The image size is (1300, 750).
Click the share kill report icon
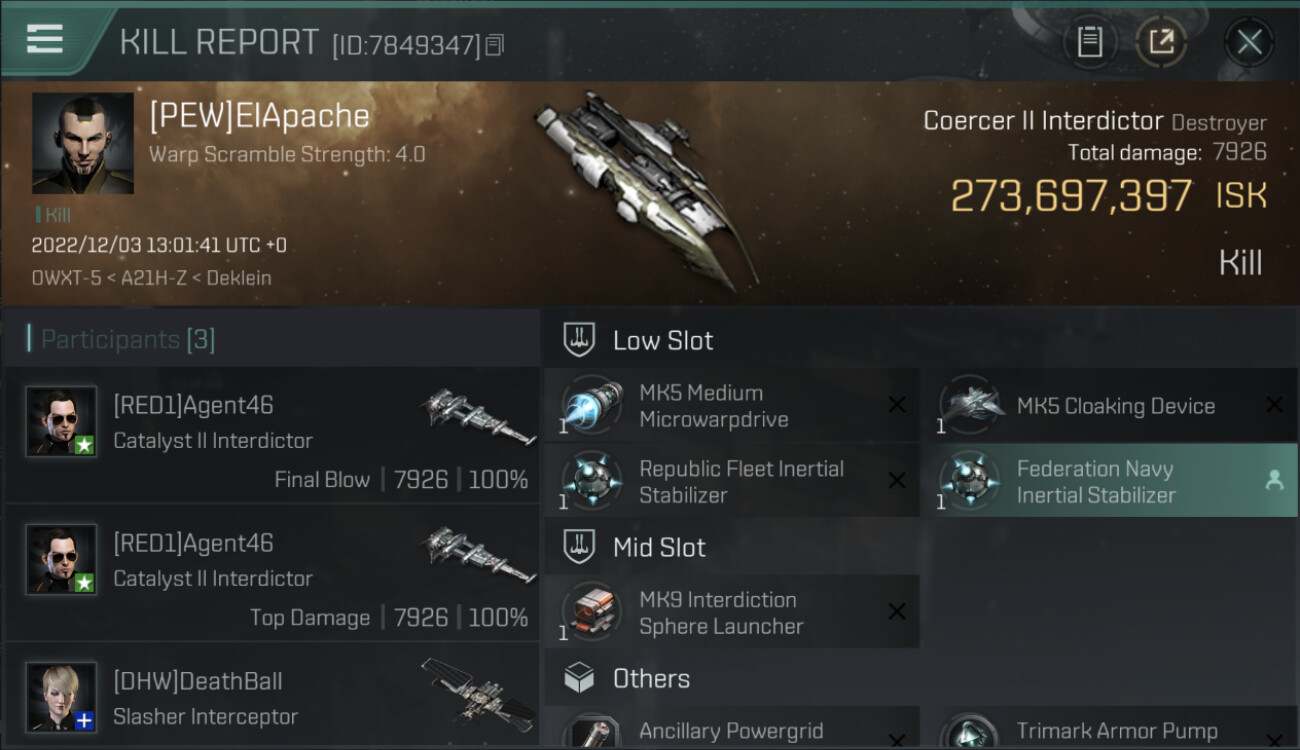click(x=1160, y=42)
